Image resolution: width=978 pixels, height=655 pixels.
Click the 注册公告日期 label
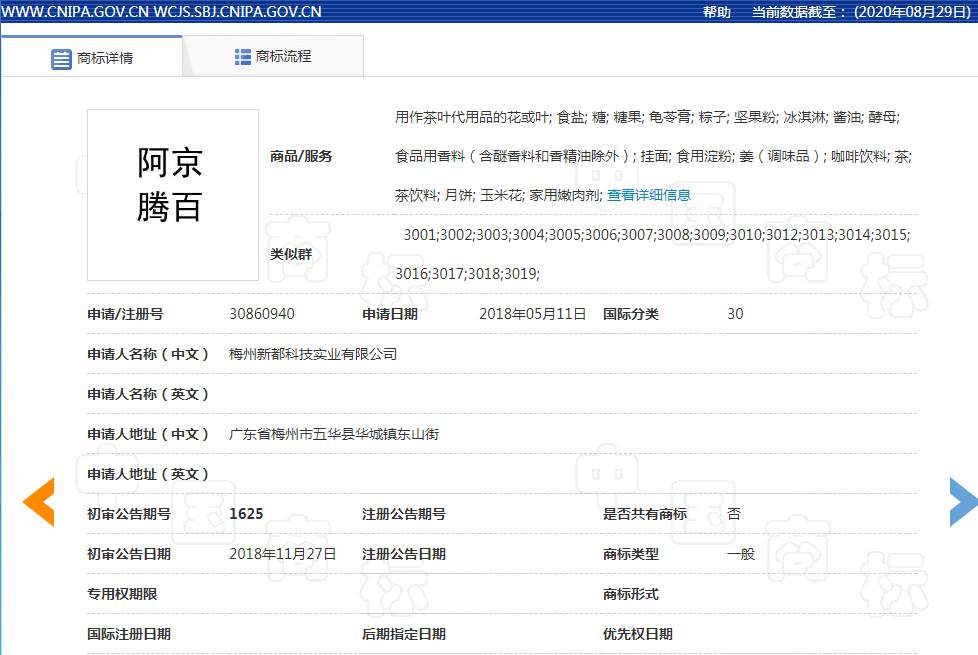(404, 554)
